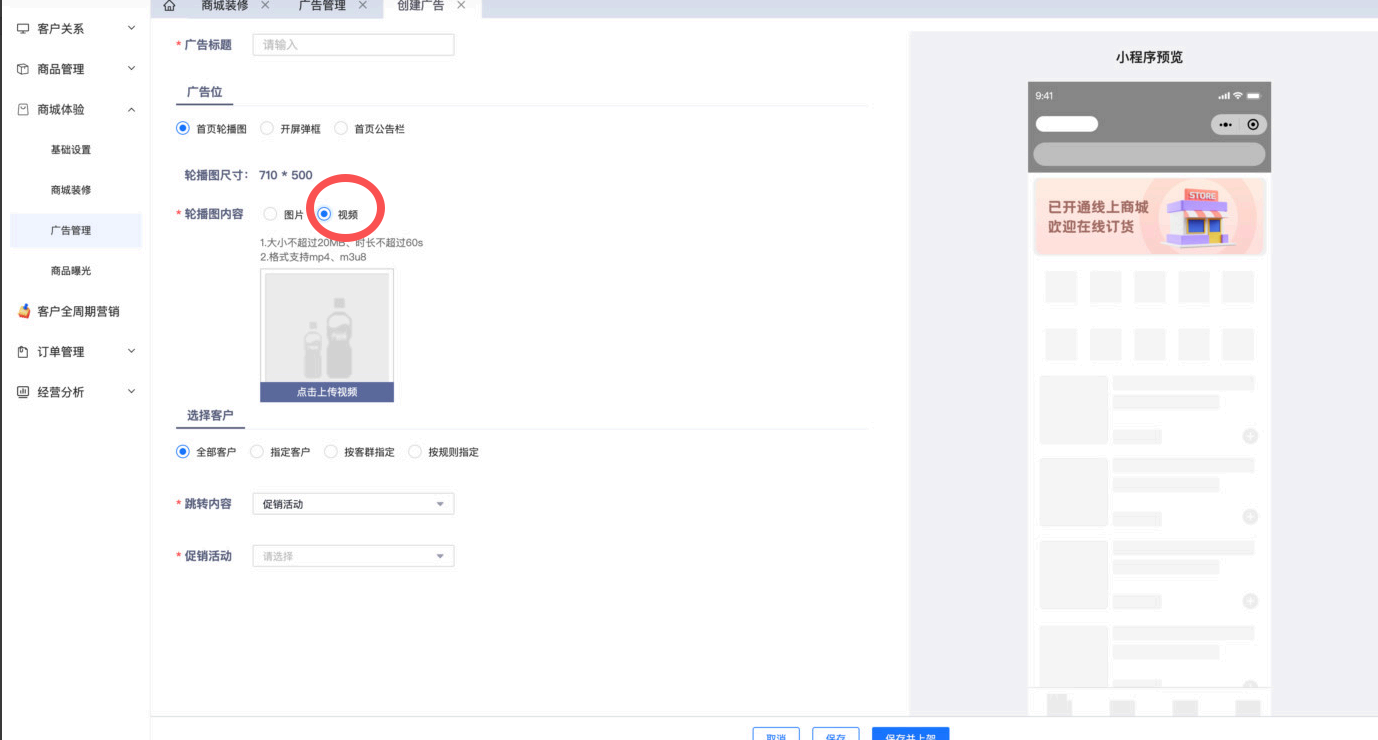Choose the 指定客户 radio option
This screenshot has height=740, width=1378.
[x=257, y=452]
